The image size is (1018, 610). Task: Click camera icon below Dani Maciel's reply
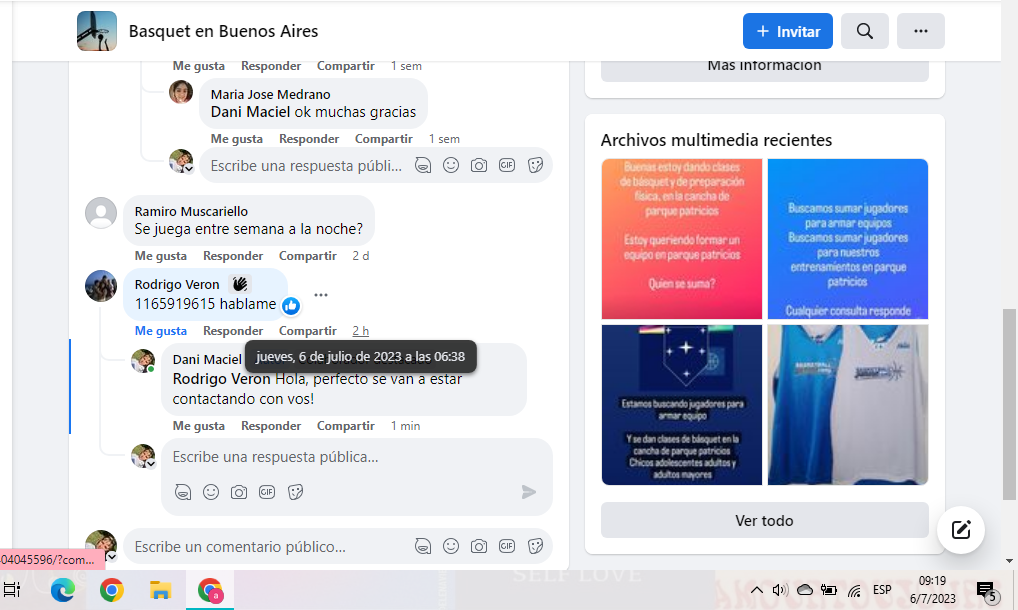pyautogui.click(x=239, y=492)
